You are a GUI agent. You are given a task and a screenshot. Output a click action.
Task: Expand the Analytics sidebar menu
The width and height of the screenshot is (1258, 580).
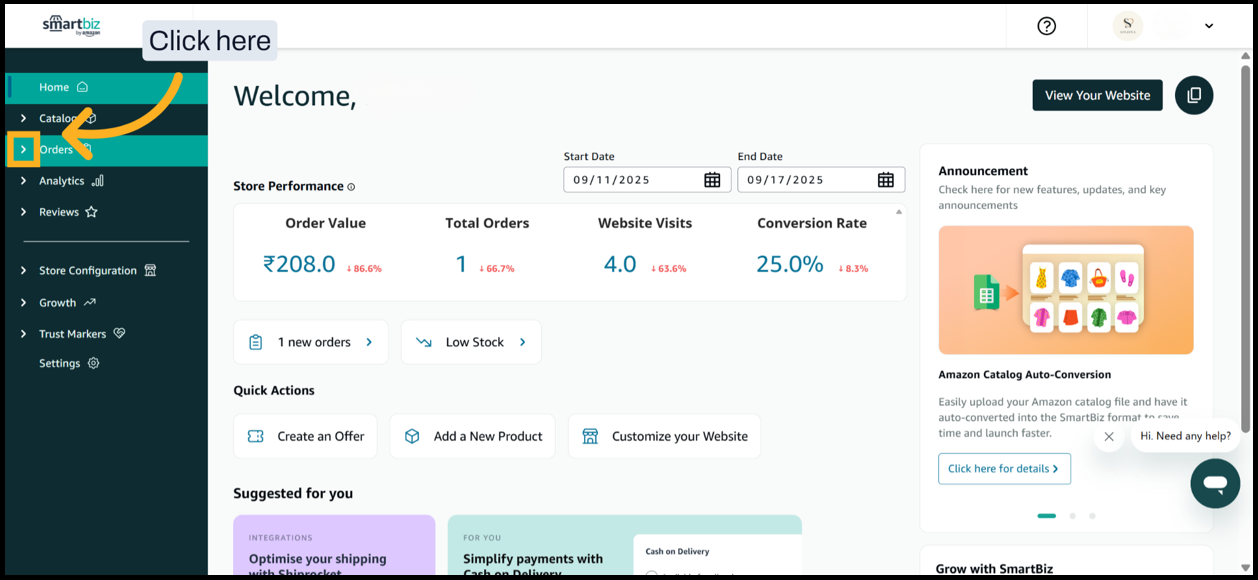point(23,181)
